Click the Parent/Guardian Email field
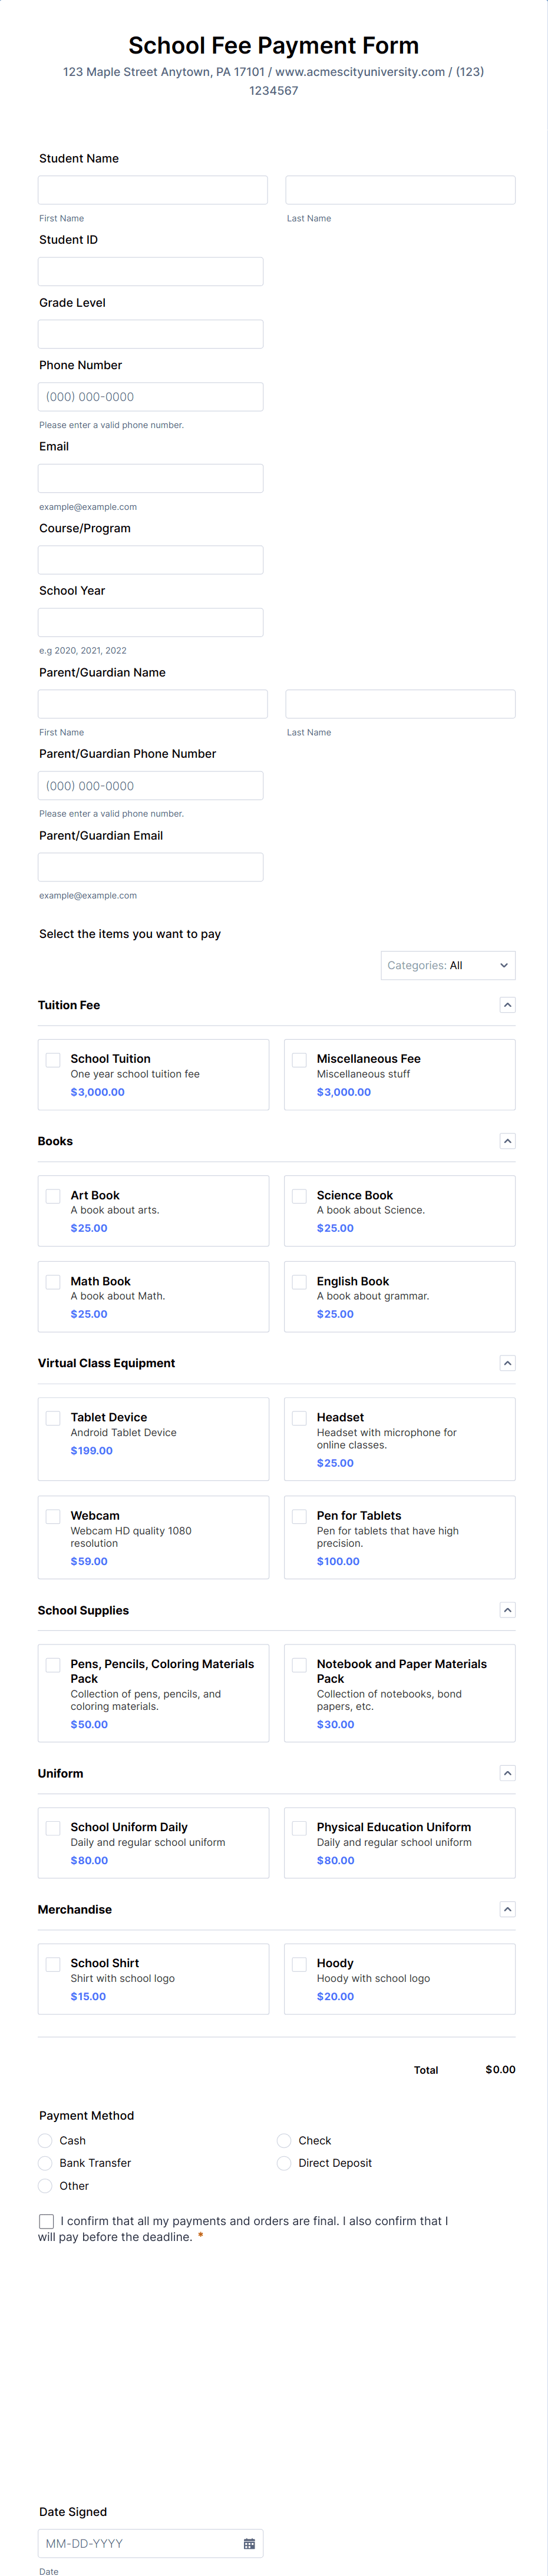548x2576 pixels. click(x=150, y=866)
